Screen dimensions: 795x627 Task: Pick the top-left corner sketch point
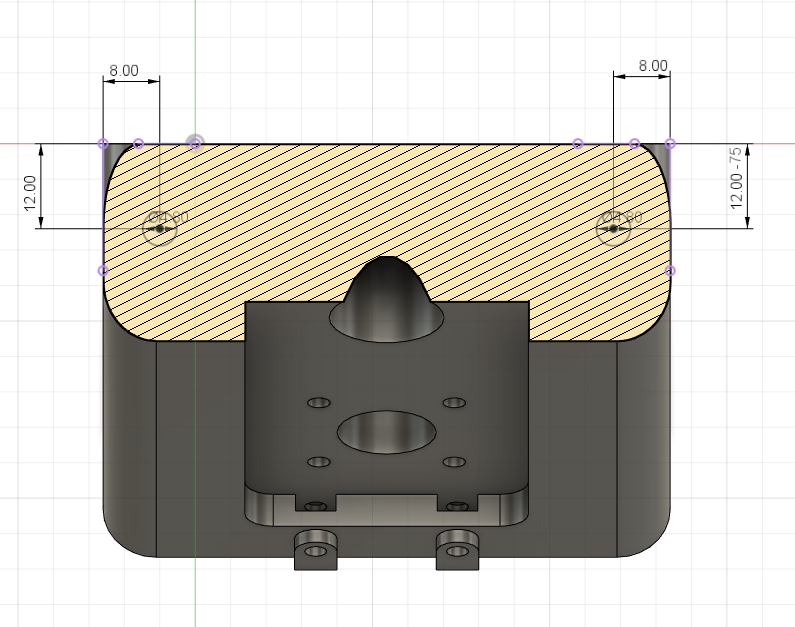[103, 143]
